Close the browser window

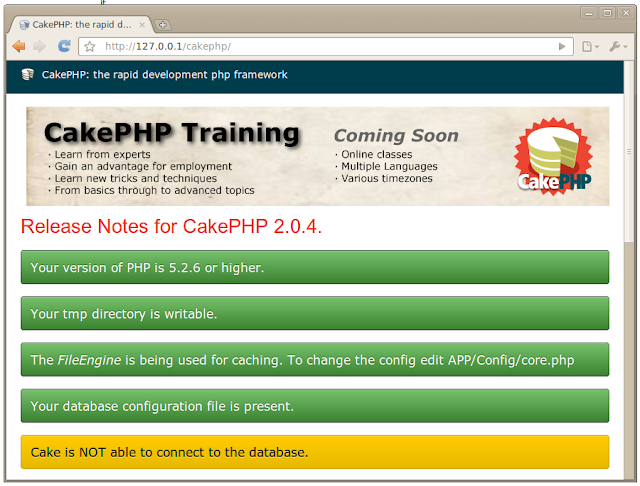point(626,13)
